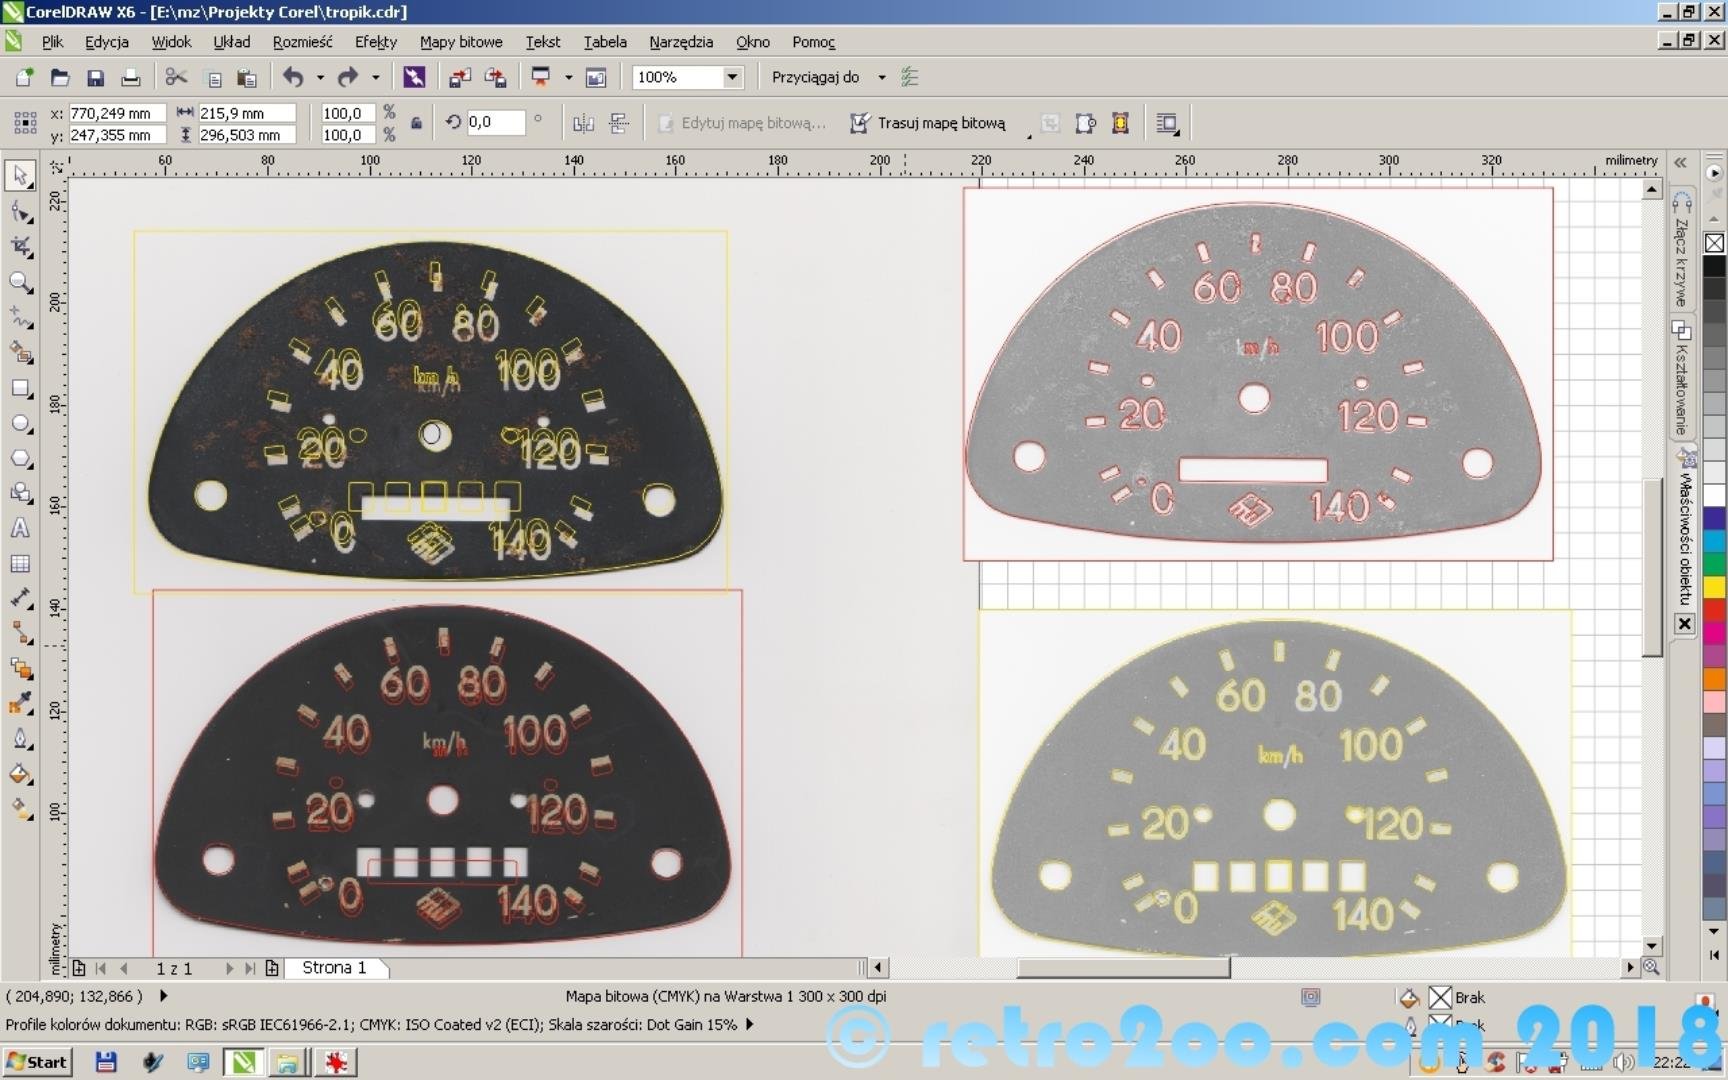Image resolution: width=1728 pixels, height=1080 pixels.
Task: Expand the Przyciągaj do dropdown
Action: click(x=881, y=77)
